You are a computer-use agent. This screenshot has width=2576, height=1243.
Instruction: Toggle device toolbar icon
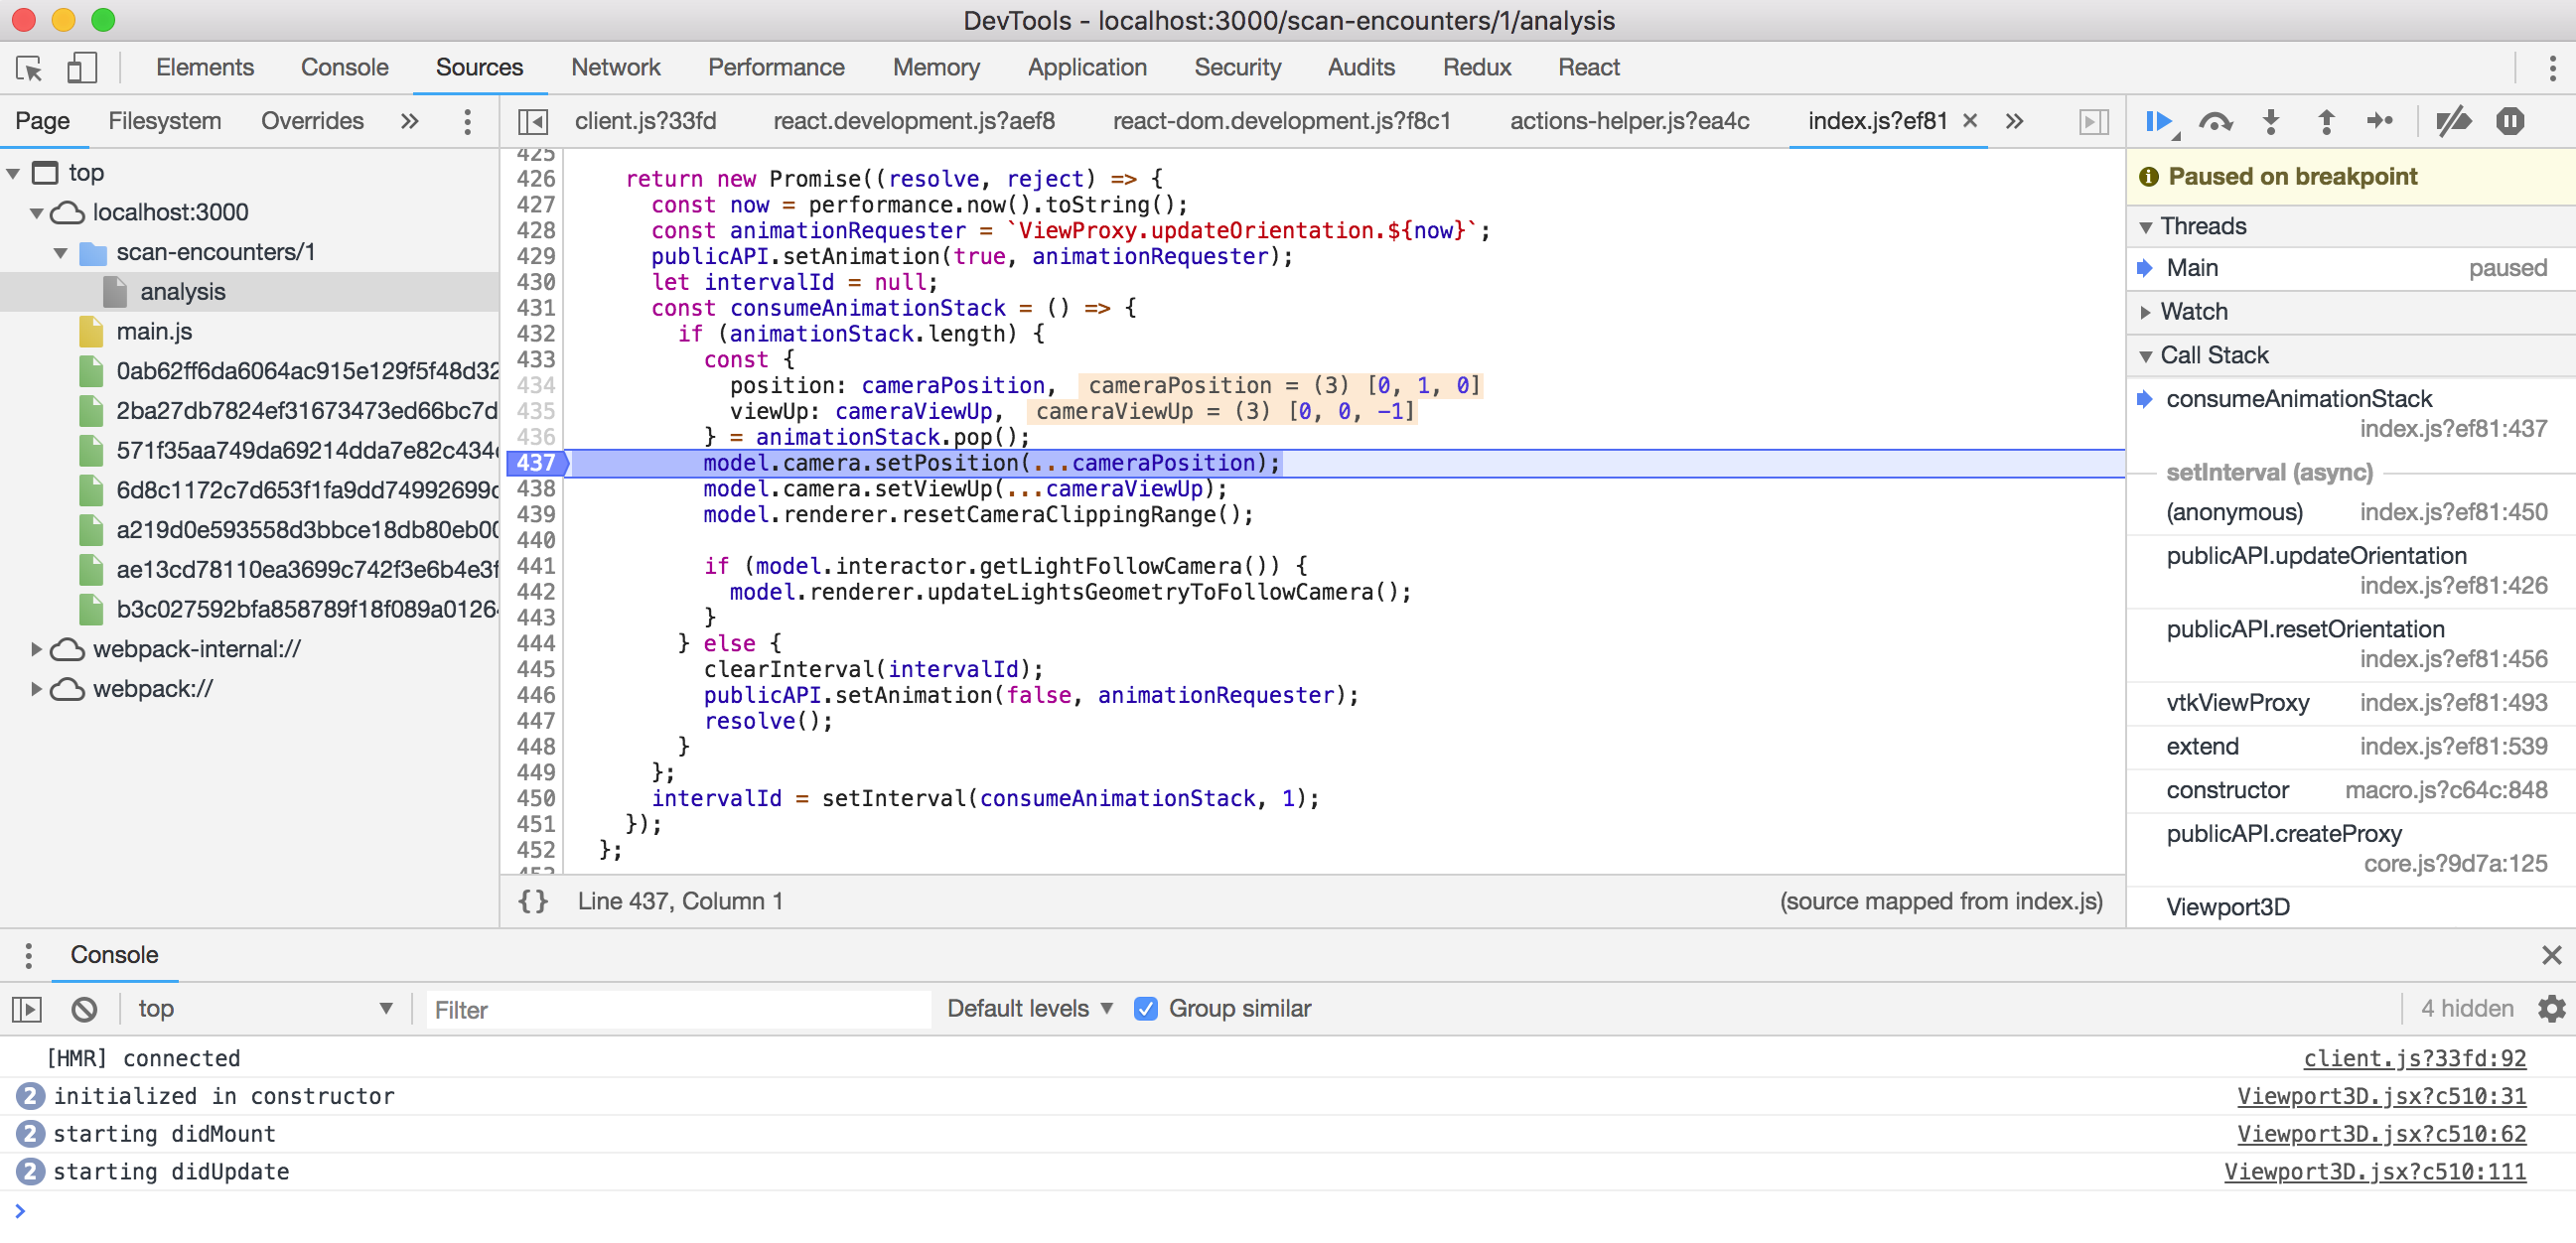[x=81, y=68]
